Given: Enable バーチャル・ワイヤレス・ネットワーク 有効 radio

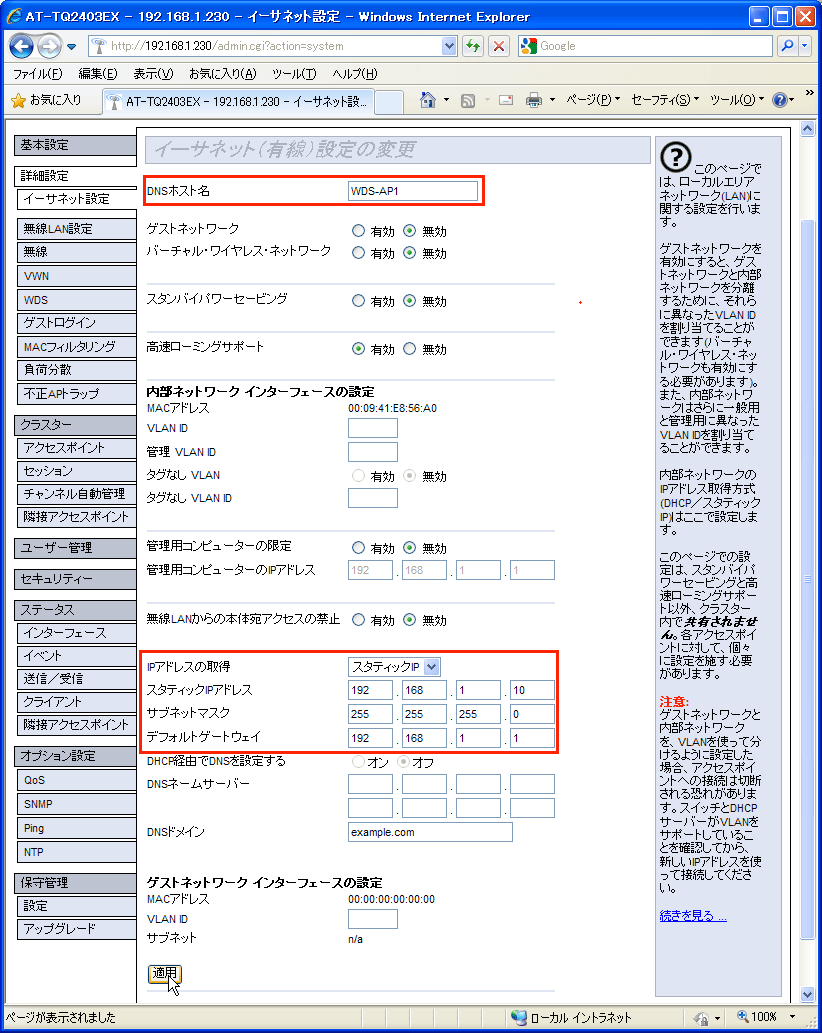Looking at the screenshot, I should (x=358, y=252).
